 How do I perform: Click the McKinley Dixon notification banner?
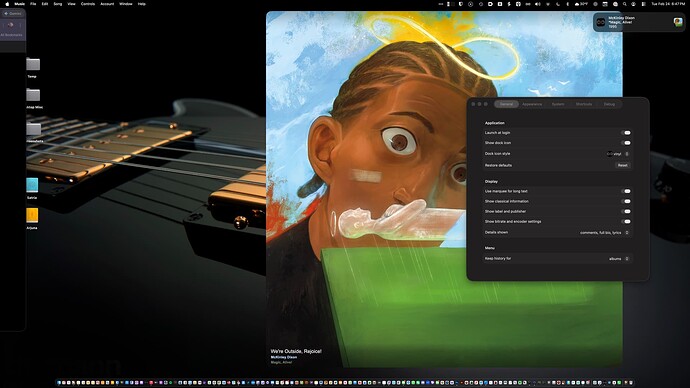point(639,22)
